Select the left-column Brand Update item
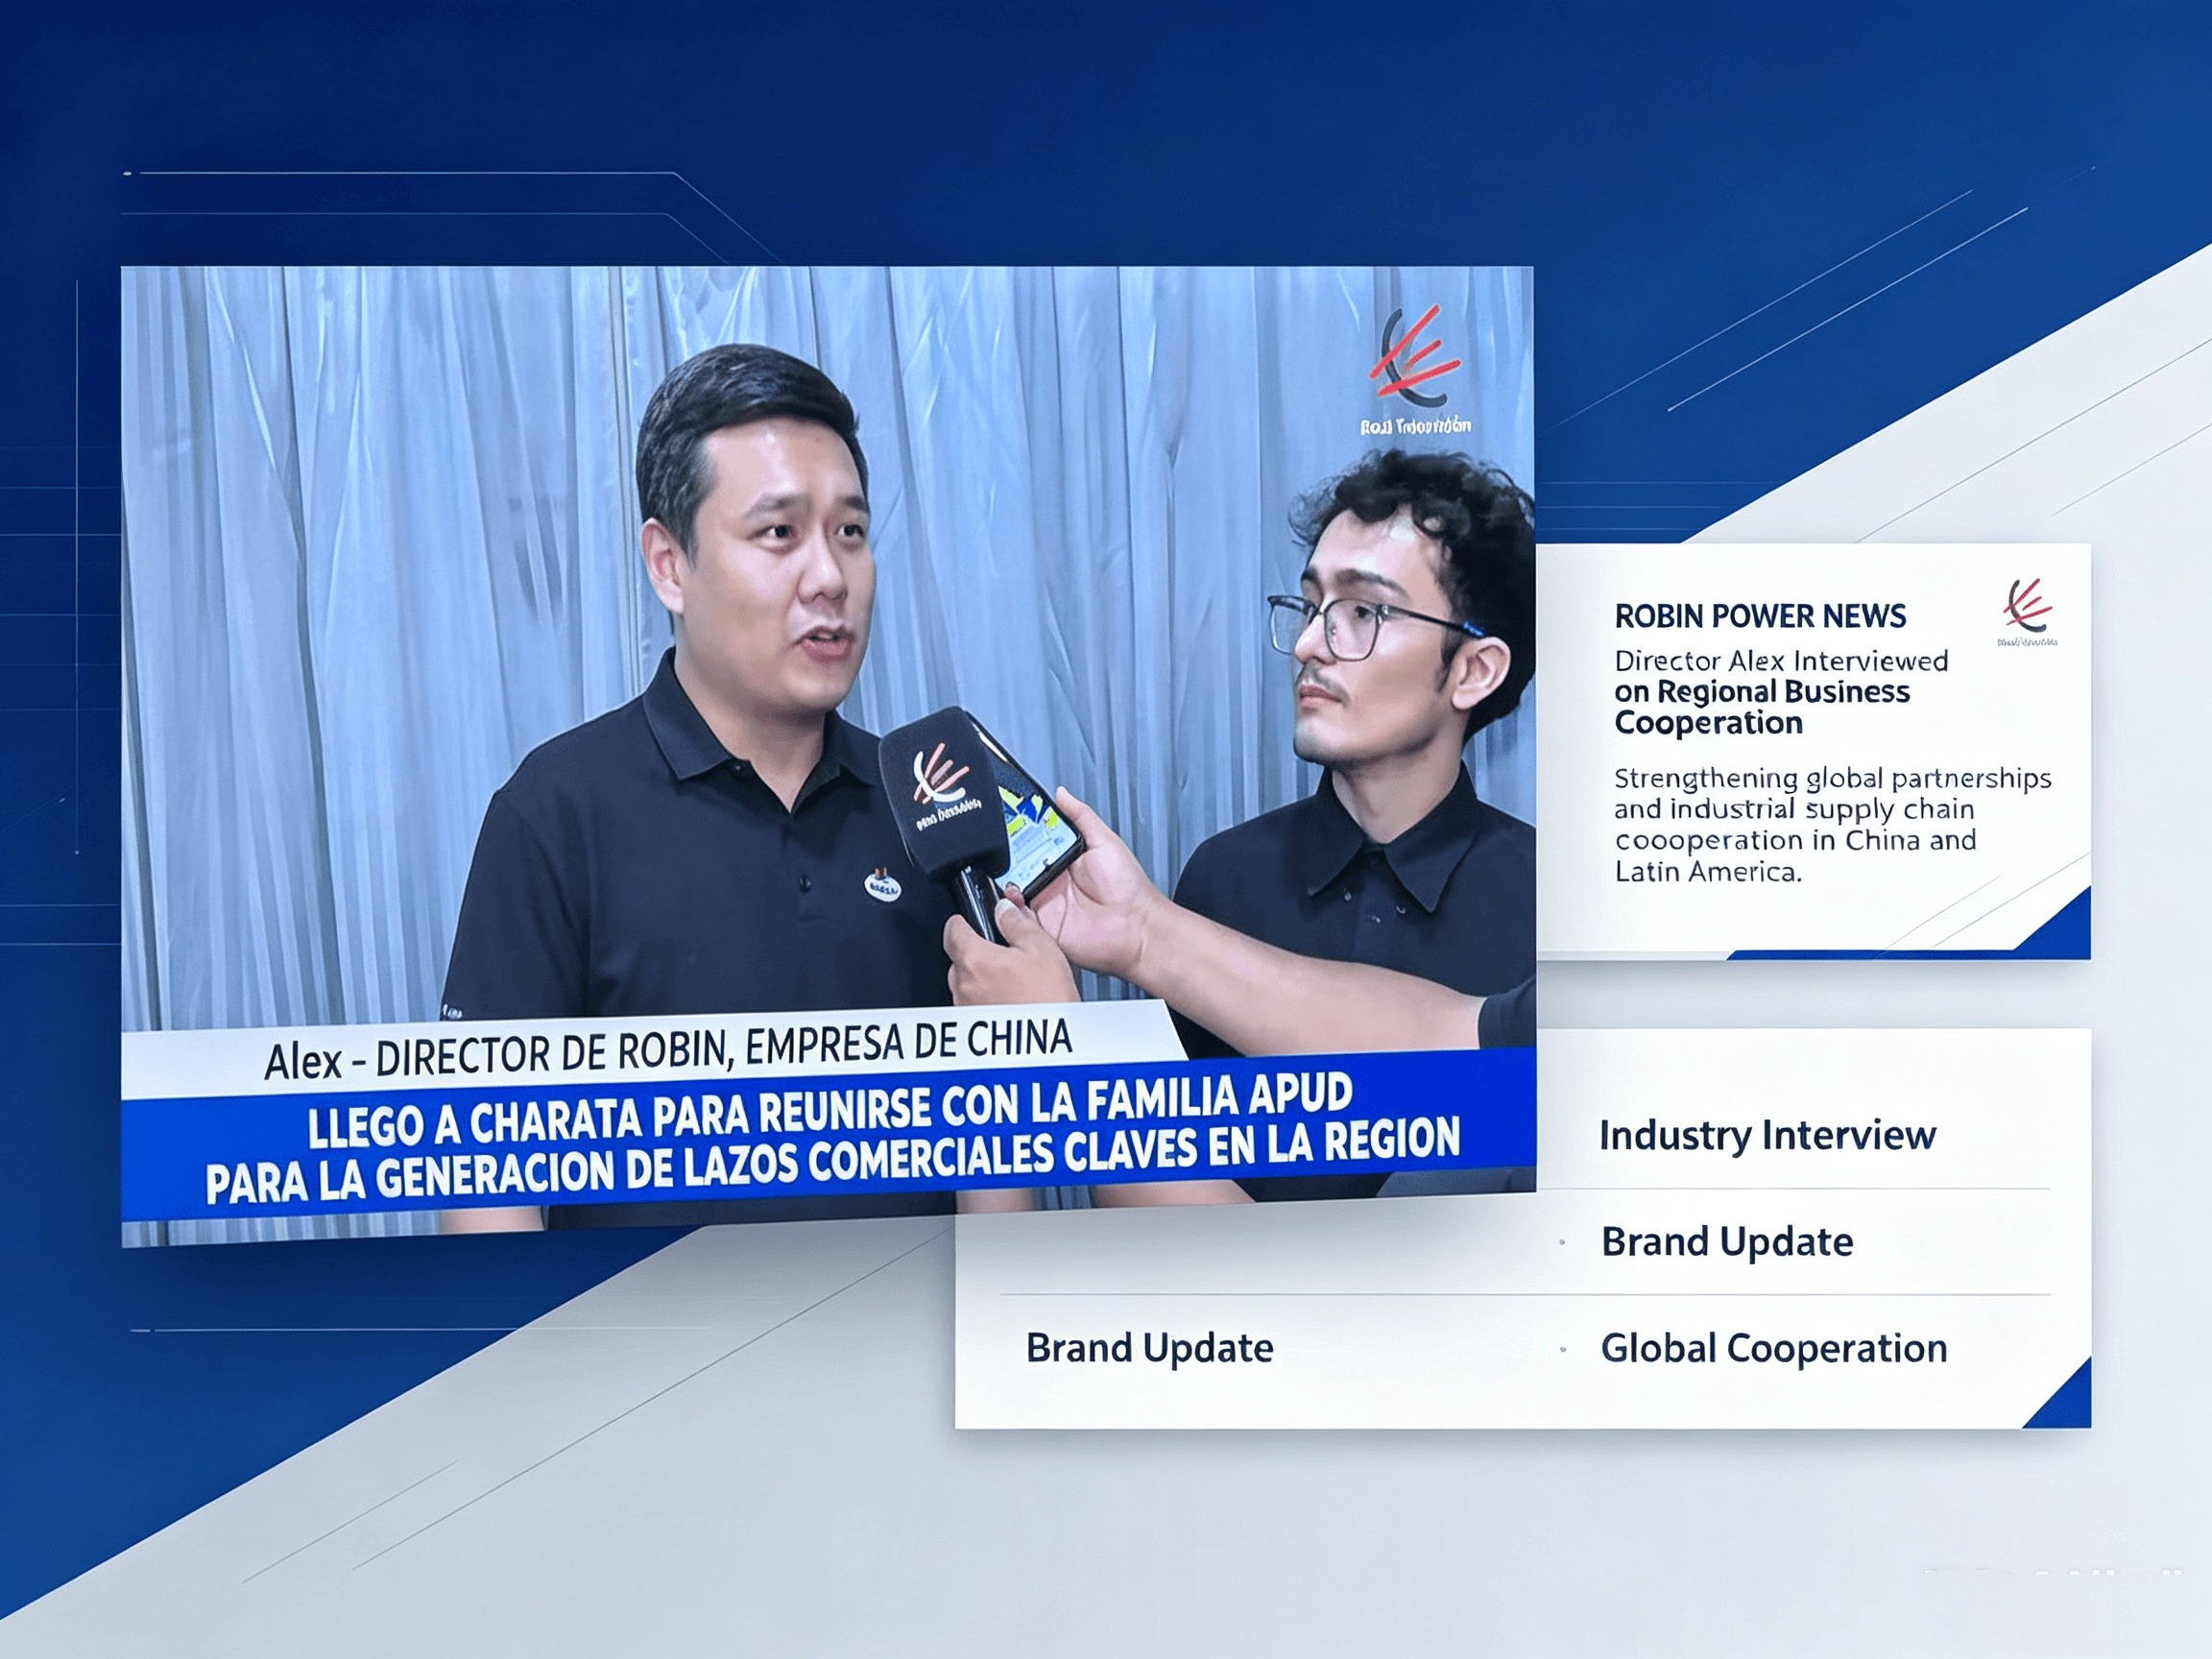 point(1149,1348)
